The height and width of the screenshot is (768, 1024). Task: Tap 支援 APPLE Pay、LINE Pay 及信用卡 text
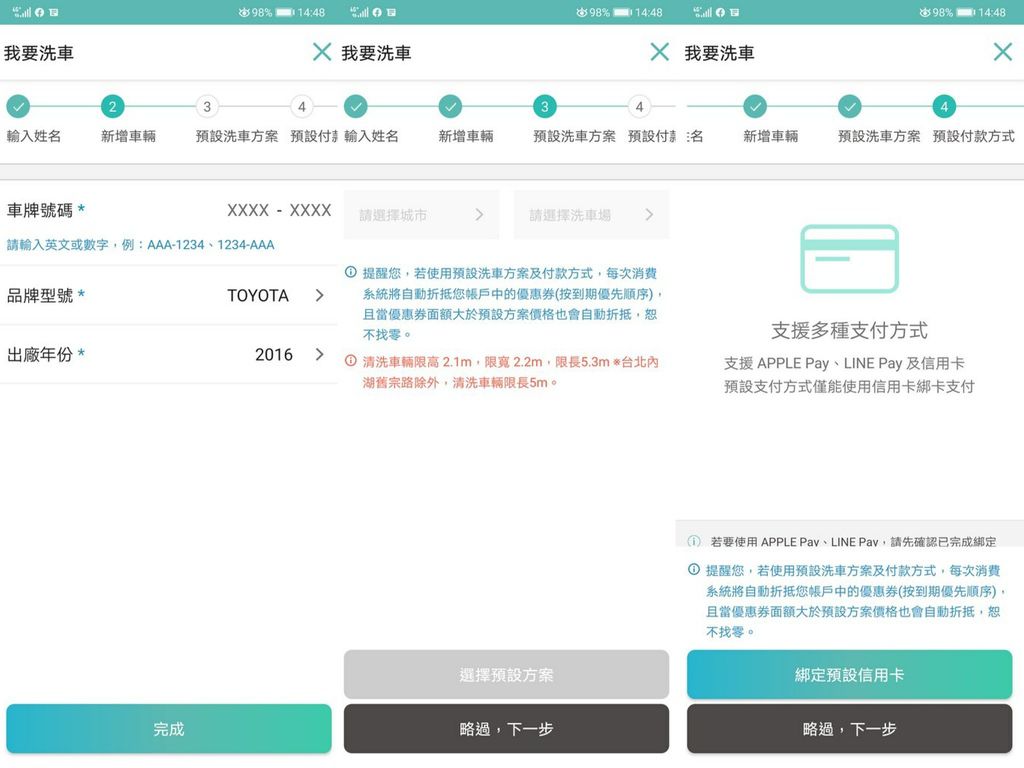pyautogui.click(x=844, y=363)
